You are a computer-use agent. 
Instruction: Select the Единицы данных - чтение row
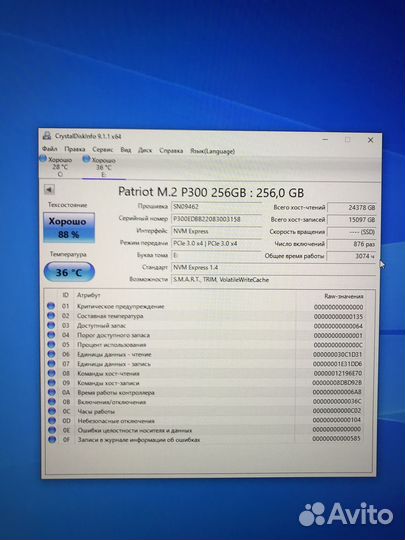coord(206,354)
